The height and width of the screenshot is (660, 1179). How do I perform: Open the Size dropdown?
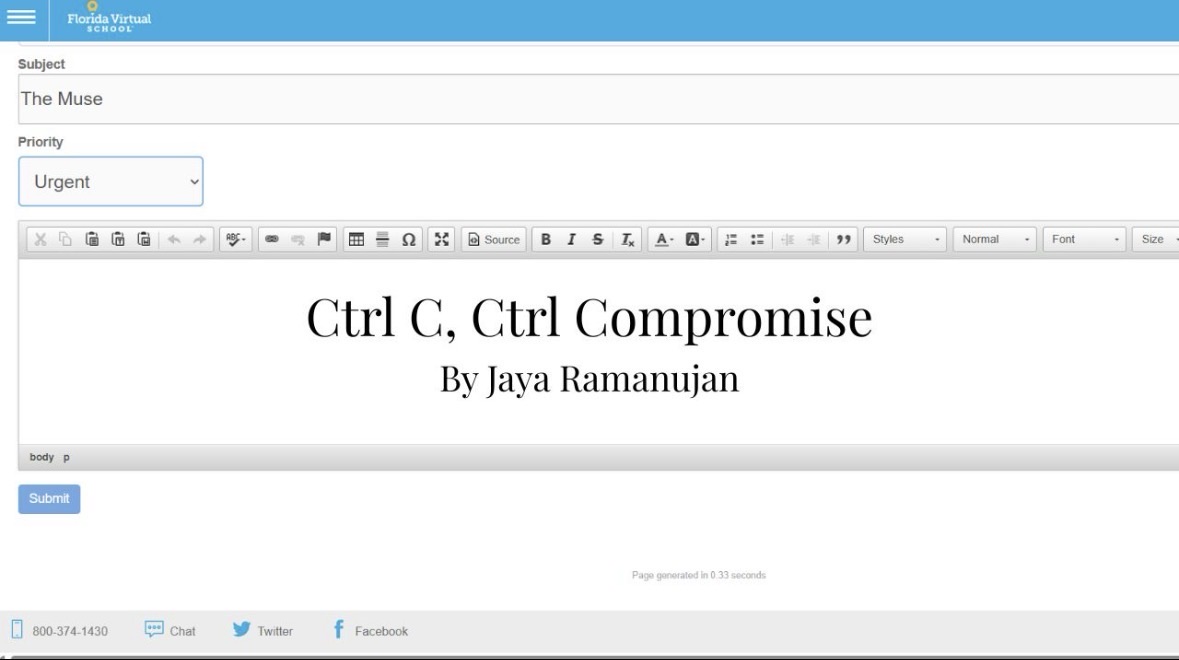click(x=1156, y=239)
